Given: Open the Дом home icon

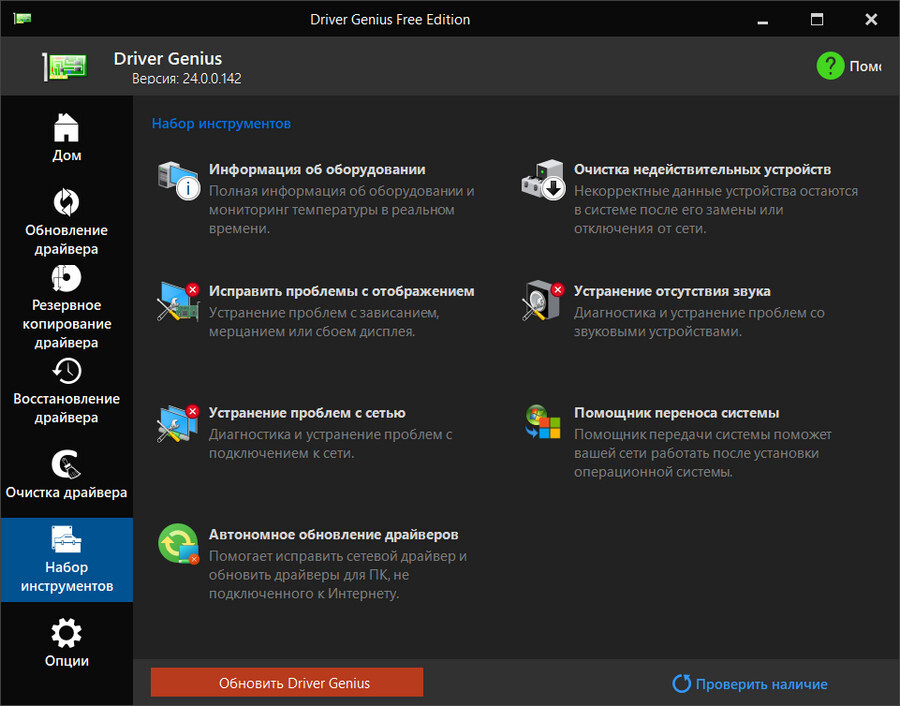Looking at the screenshot, I should point(67,127).
